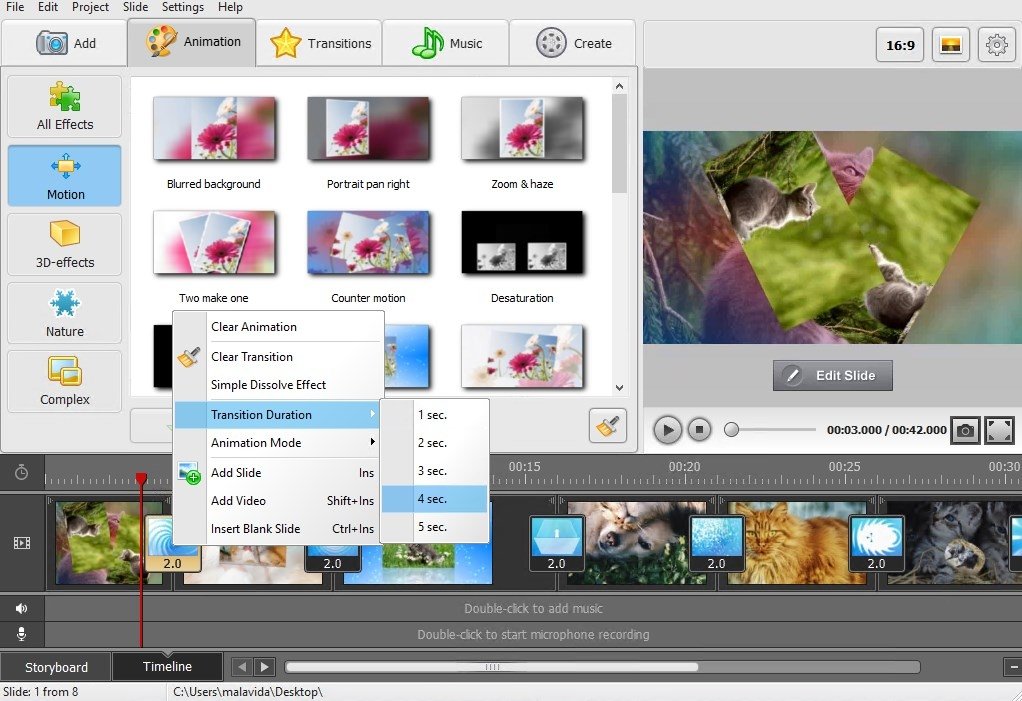Choose the All Effects category
Image resolution: width=1022 pixels, height=701 pixels.
(65, 106)
